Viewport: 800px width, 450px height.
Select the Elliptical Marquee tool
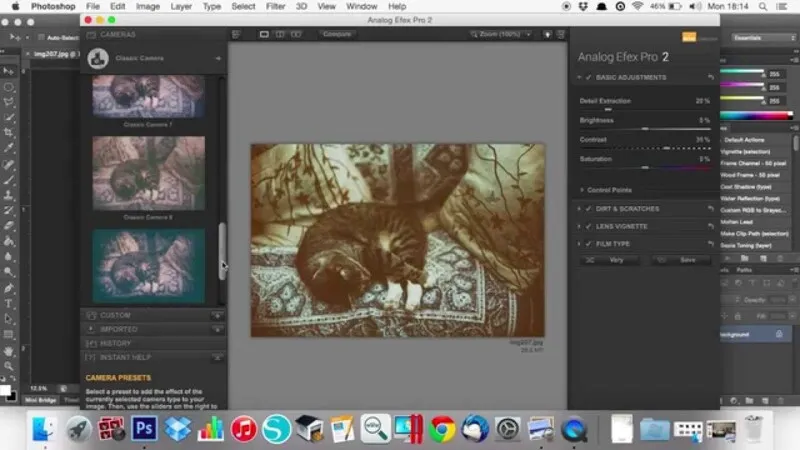pos(9,87)
